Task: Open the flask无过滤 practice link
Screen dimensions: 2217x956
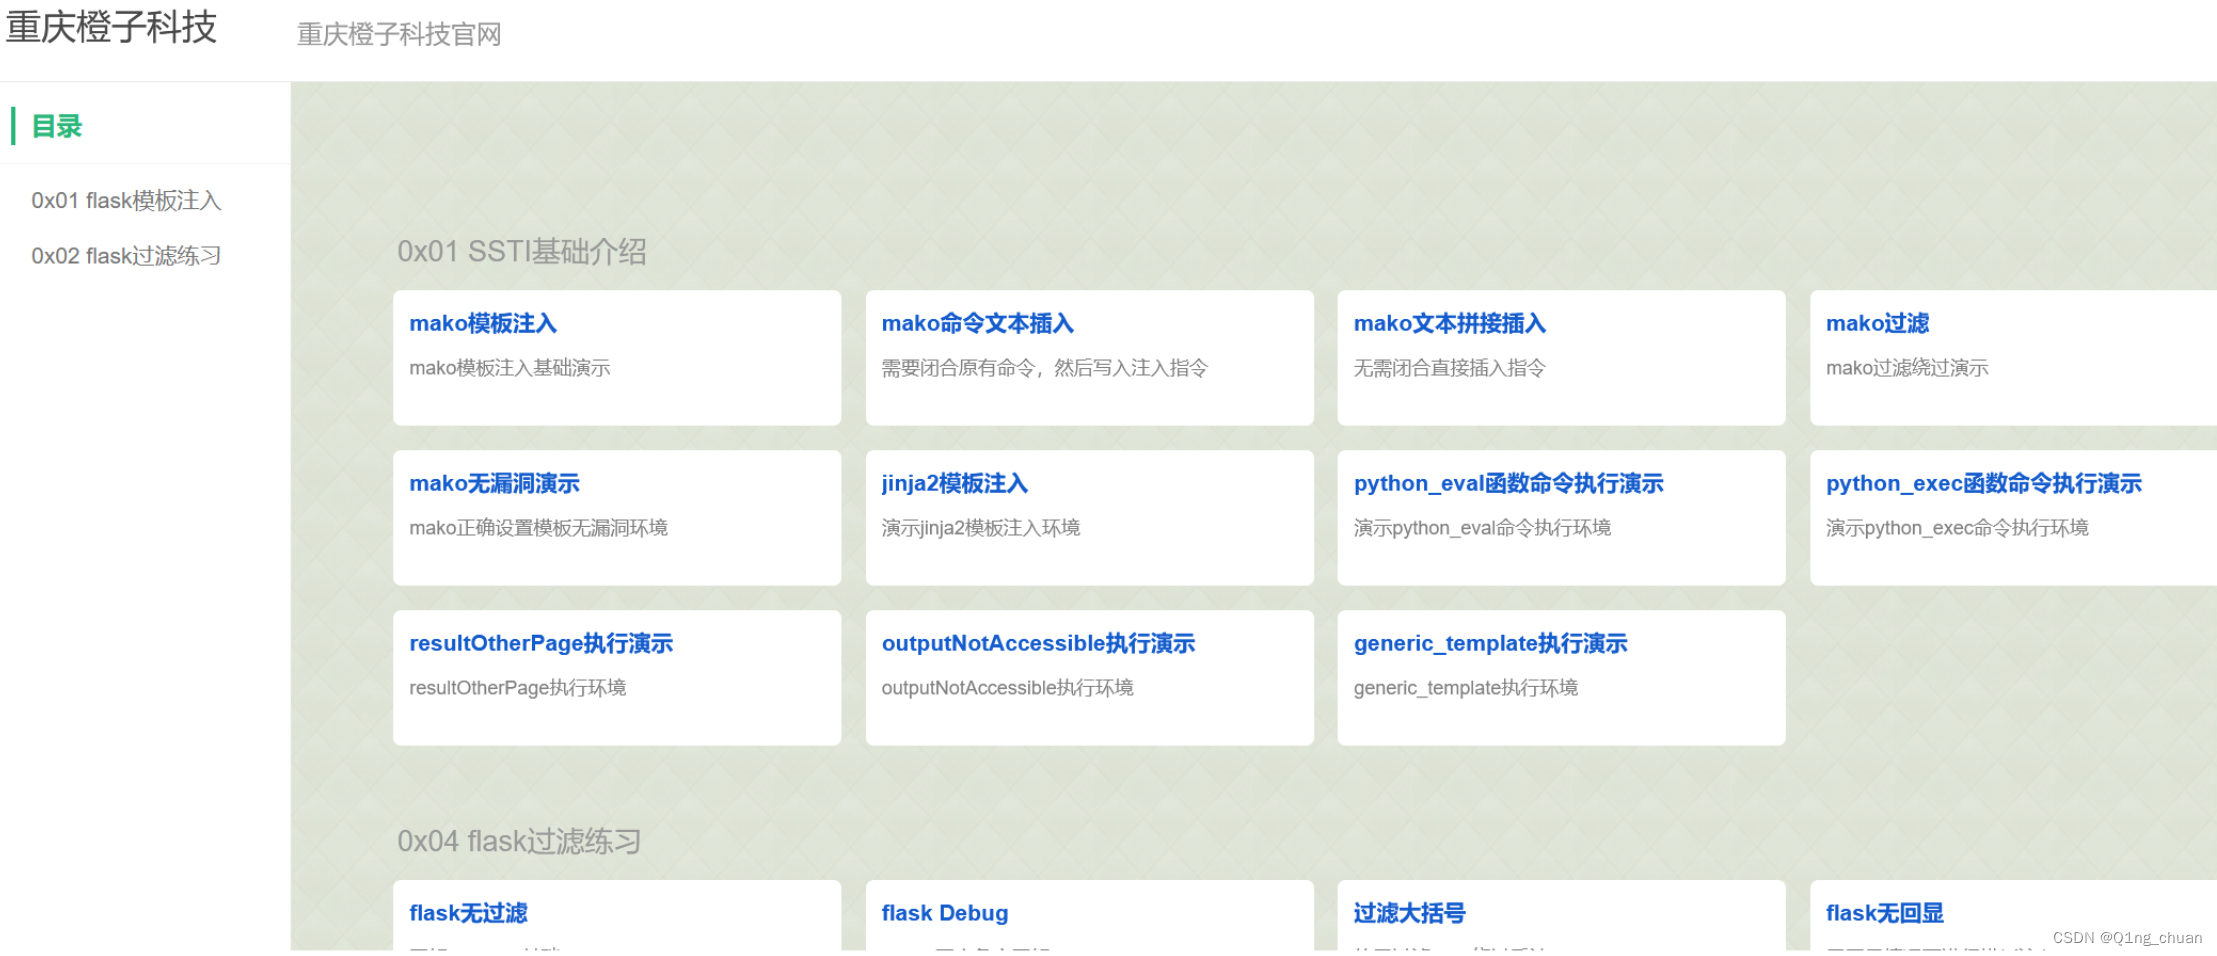Action: pyautogui.click(x=469, y=912)
